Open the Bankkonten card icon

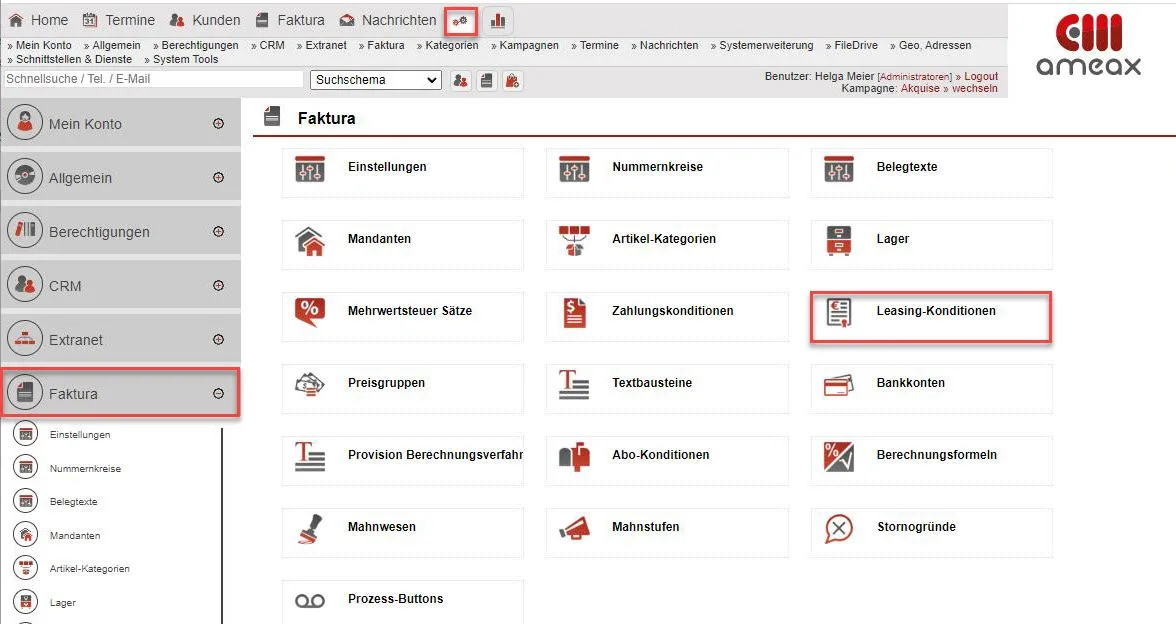(x=839, y=384)
